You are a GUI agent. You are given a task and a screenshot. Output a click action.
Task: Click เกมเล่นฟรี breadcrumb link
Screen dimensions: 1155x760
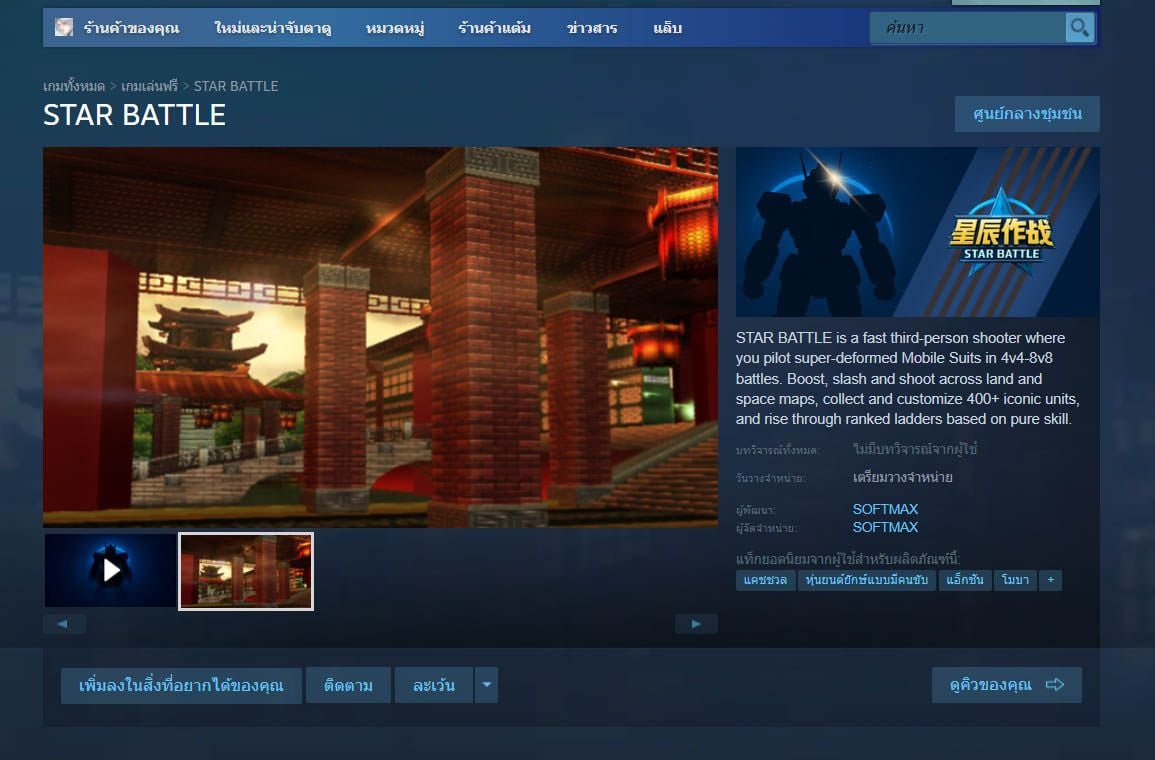click(x=150, y=86)
